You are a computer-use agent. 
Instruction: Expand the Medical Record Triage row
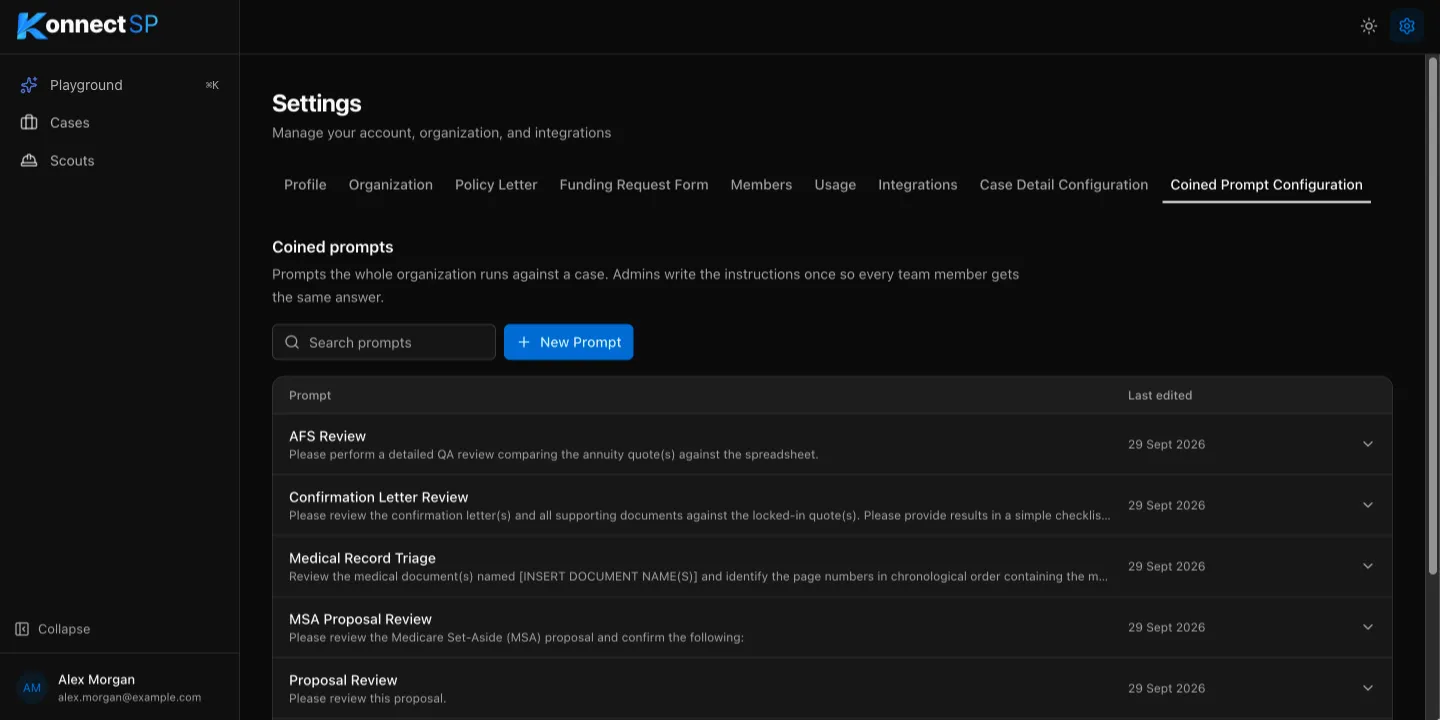pyautogui.click(x=1368, y=566)
